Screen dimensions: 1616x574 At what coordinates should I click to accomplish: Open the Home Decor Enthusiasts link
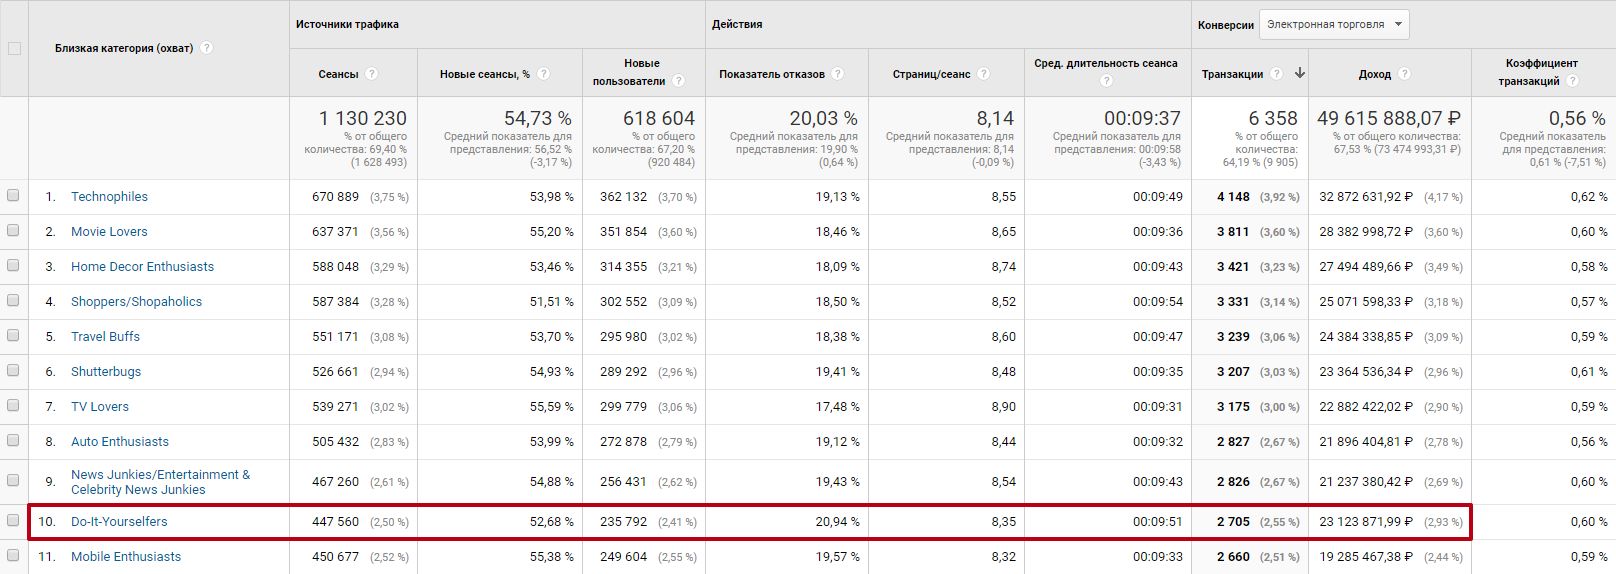142,267
